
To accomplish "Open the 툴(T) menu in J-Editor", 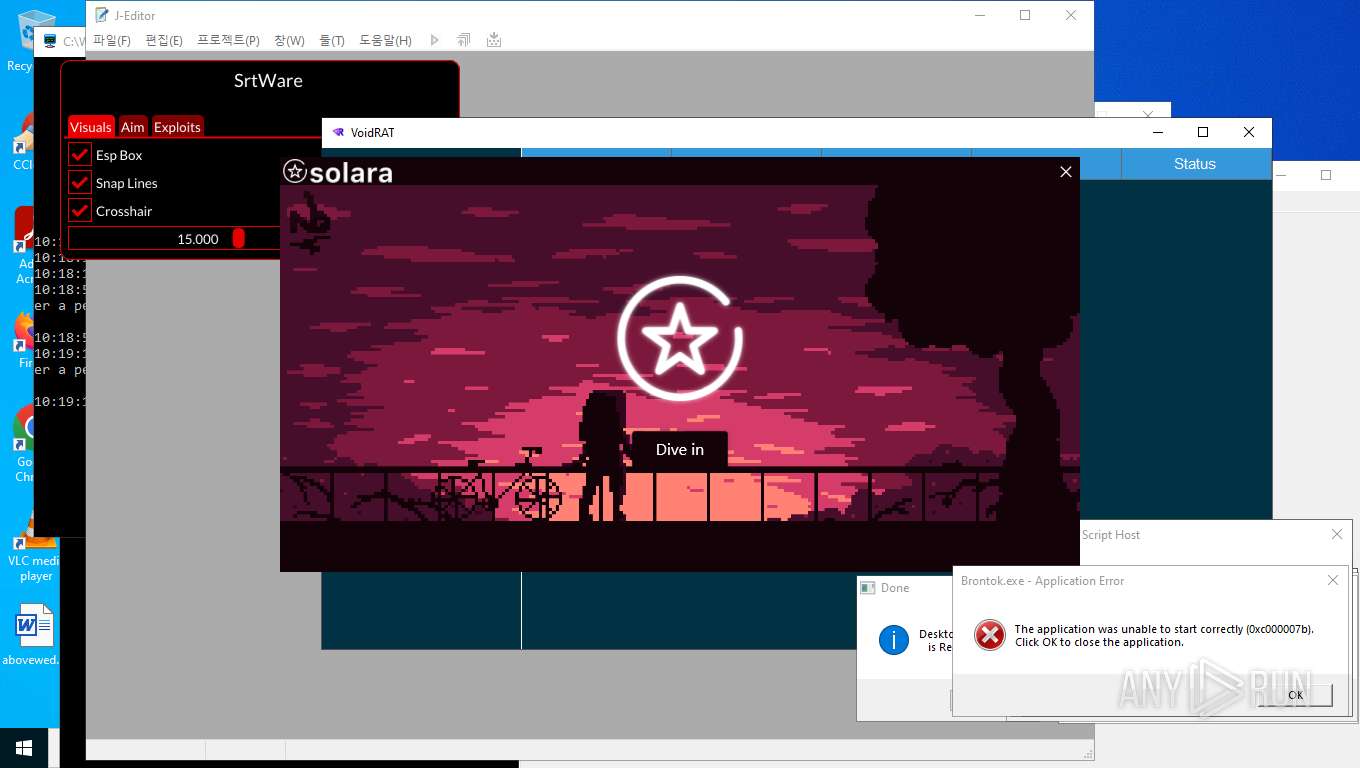I will tap(332, 40).
